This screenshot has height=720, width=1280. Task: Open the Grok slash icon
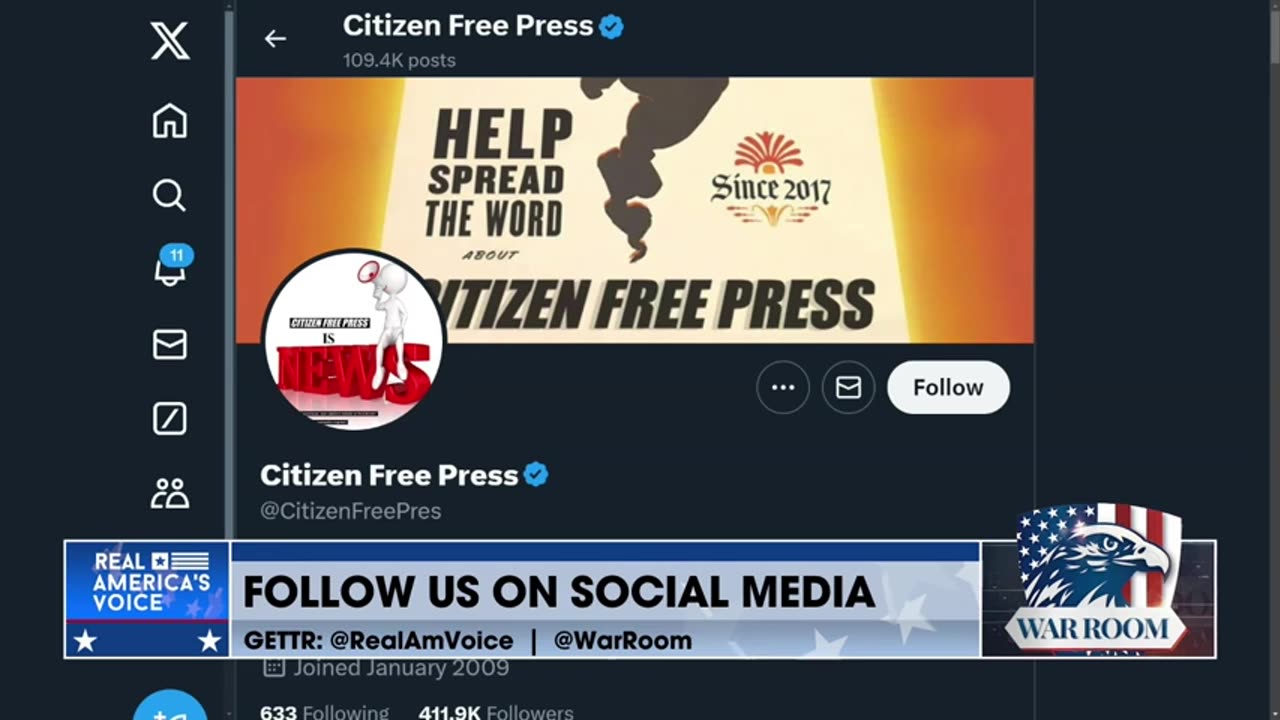(169, 418)
